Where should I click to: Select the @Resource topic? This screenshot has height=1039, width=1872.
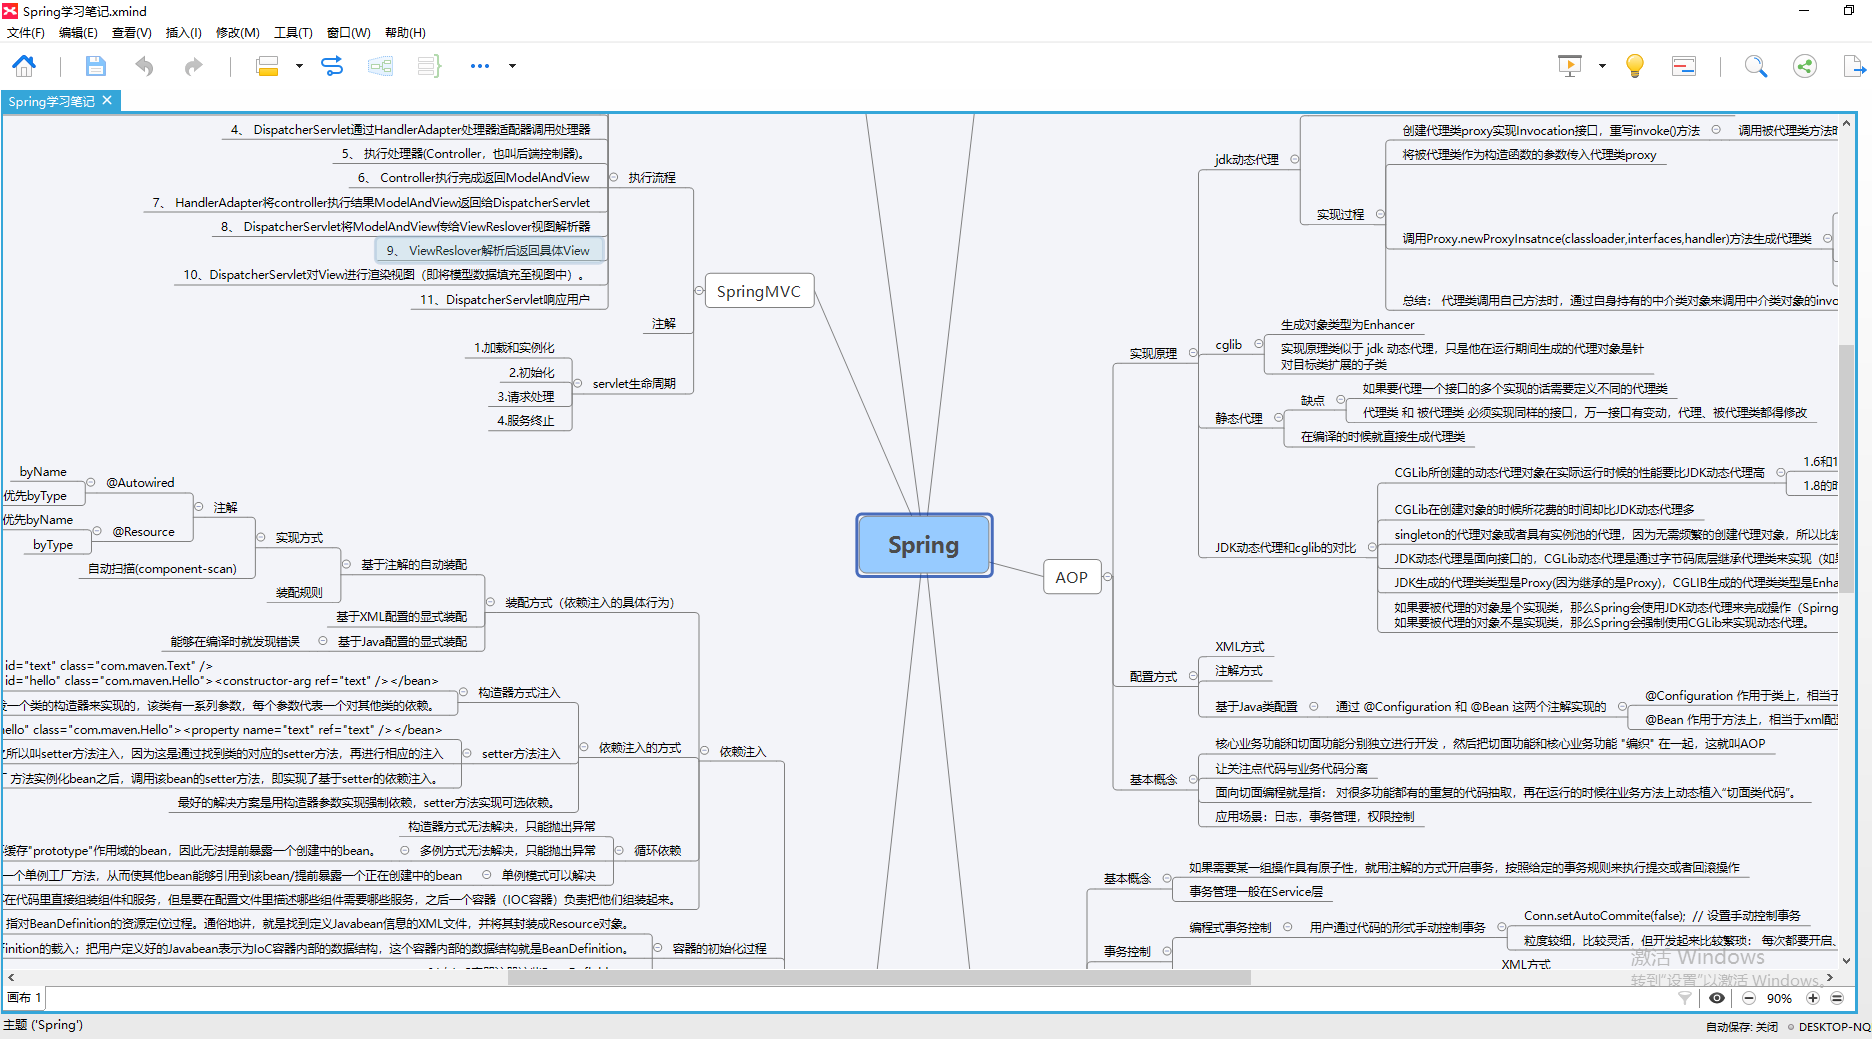click(143, 531)
